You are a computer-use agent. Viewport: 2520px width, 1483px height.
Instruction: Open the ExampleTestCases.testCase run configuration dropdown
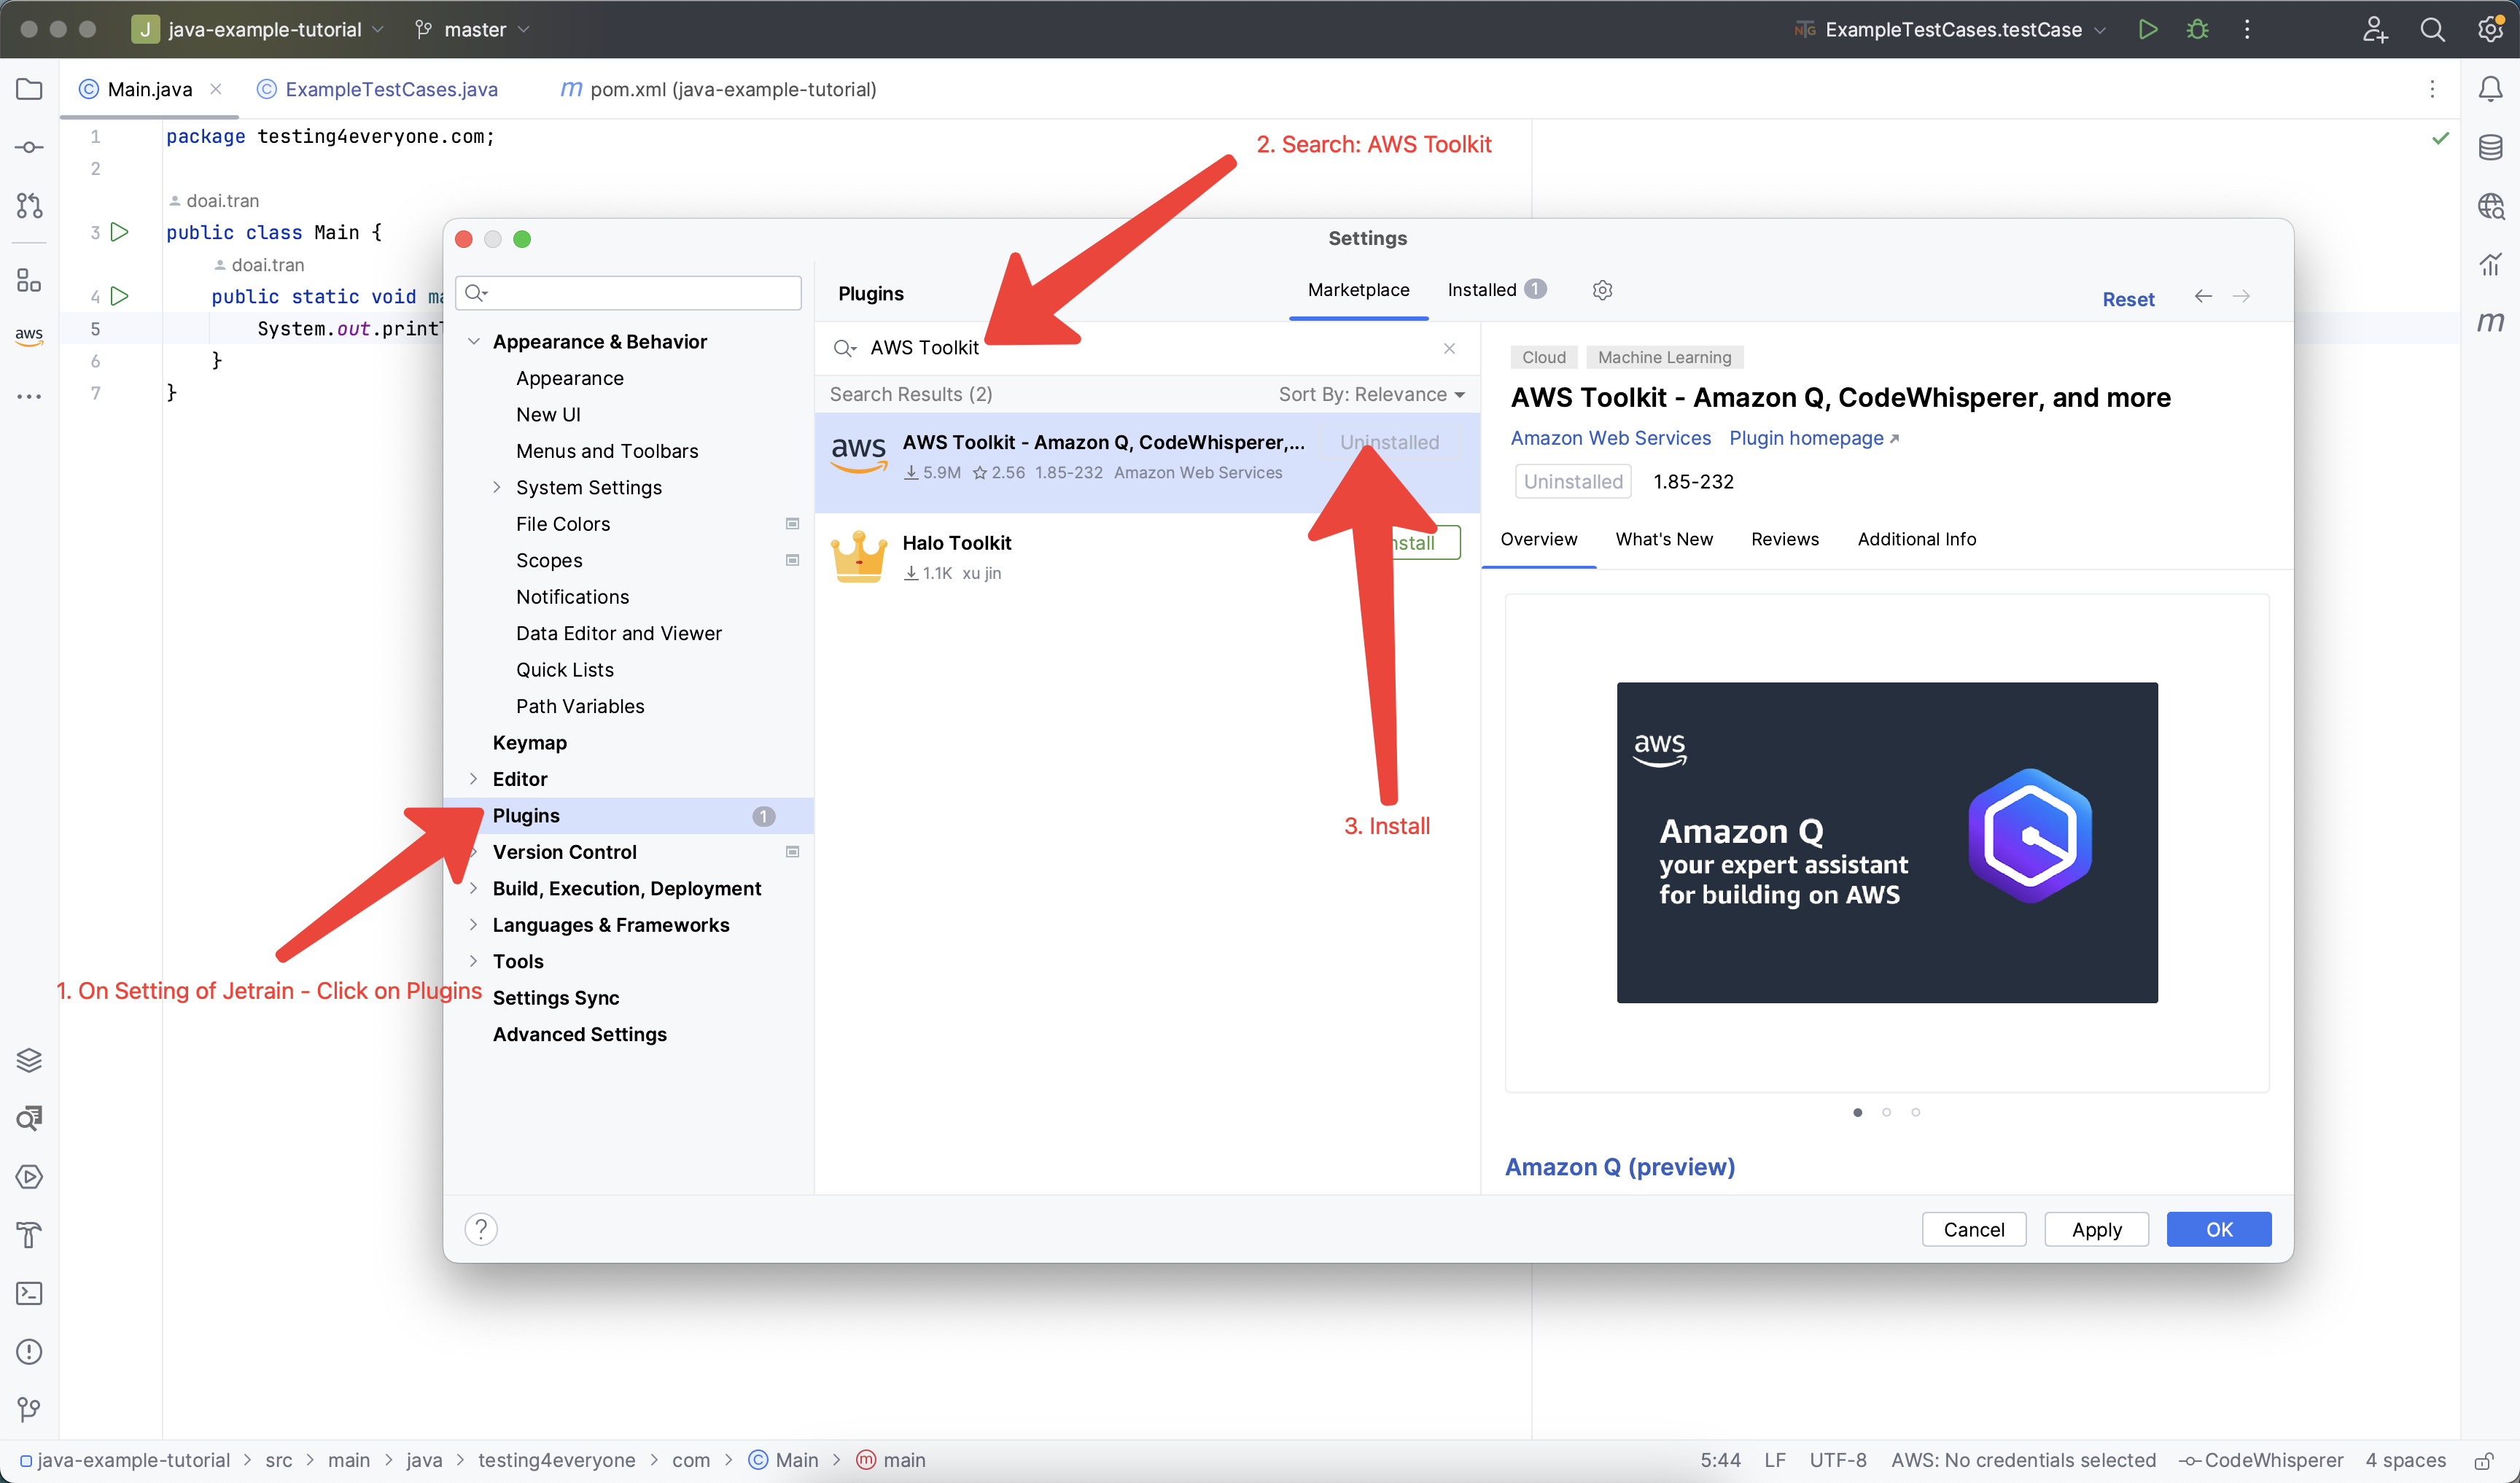pos(1951,29)
